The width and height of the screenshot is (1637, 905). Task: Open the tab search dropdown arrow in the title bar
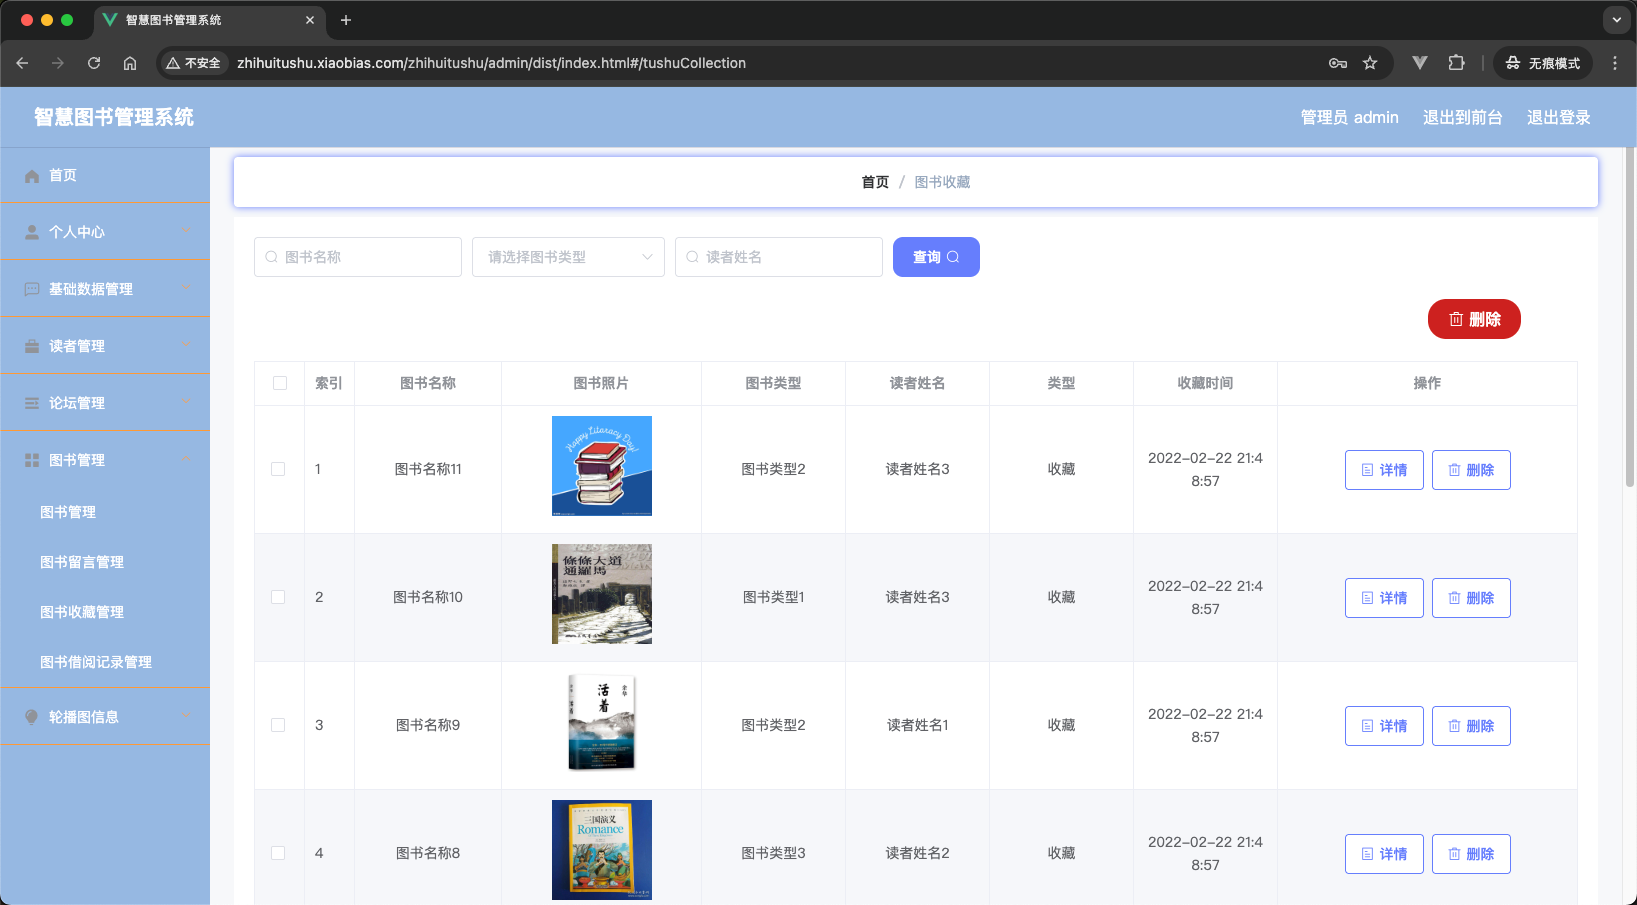tap(1617, 20)
